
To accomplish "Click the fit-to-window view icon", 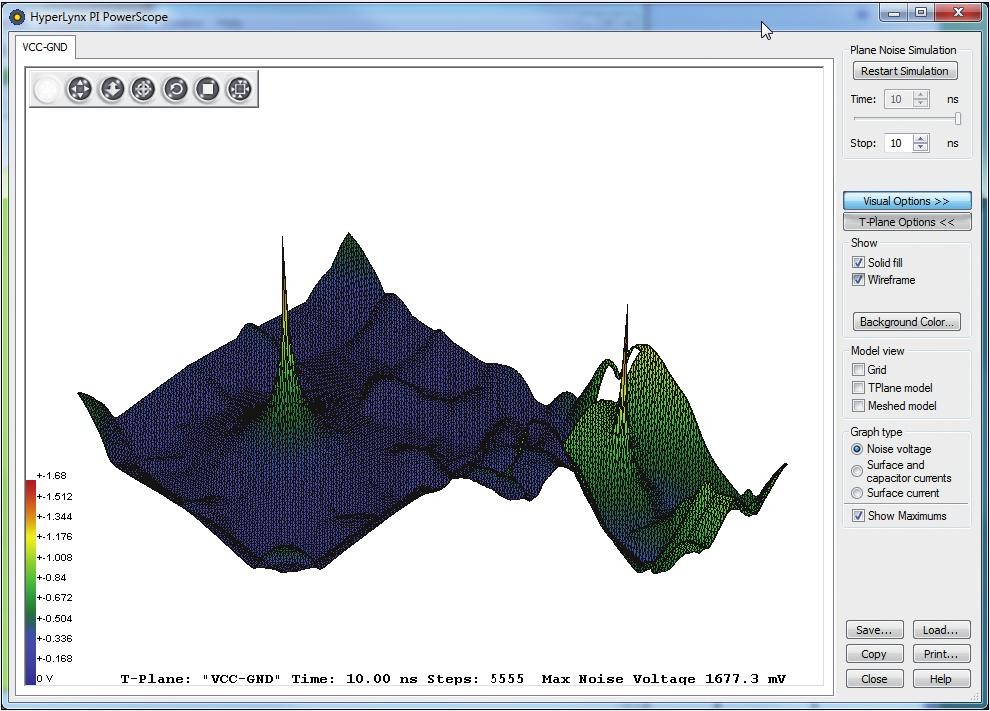I will 239,89.
